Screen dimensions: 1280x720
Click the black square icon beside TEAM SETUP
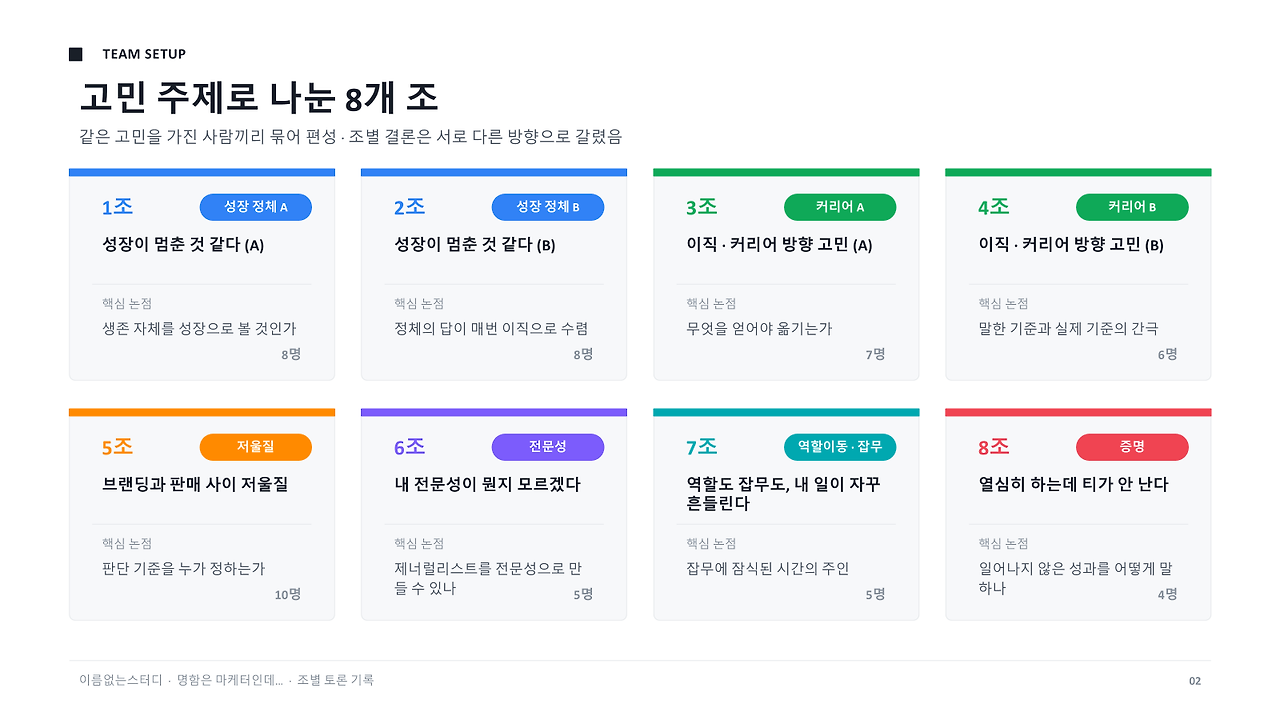(76, 54)
